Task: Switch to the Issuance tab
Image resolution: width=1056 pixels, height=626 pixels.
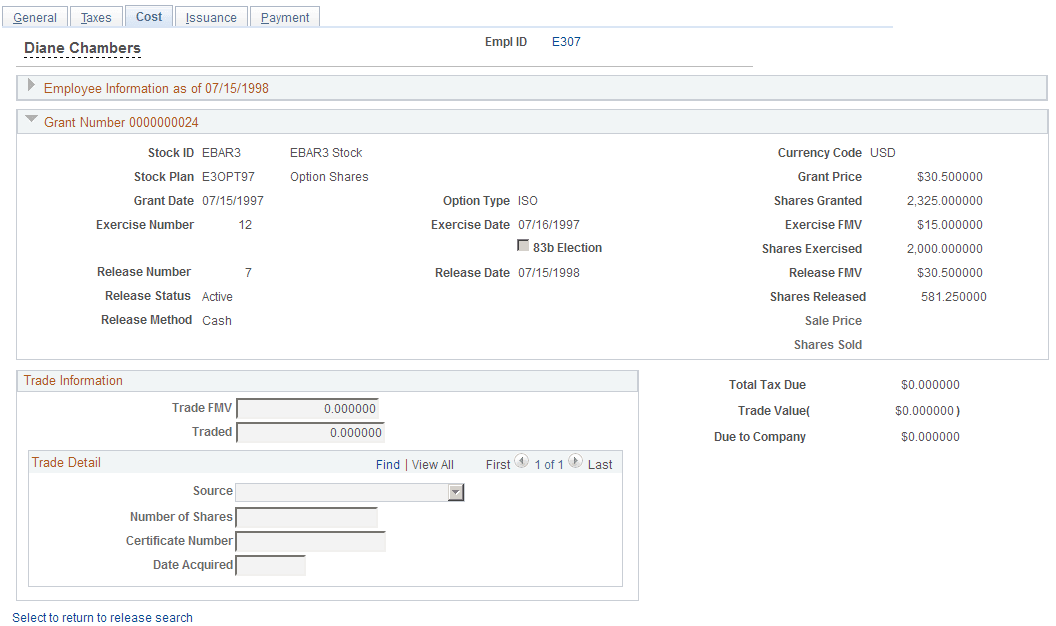Action: tap(211, 17)
